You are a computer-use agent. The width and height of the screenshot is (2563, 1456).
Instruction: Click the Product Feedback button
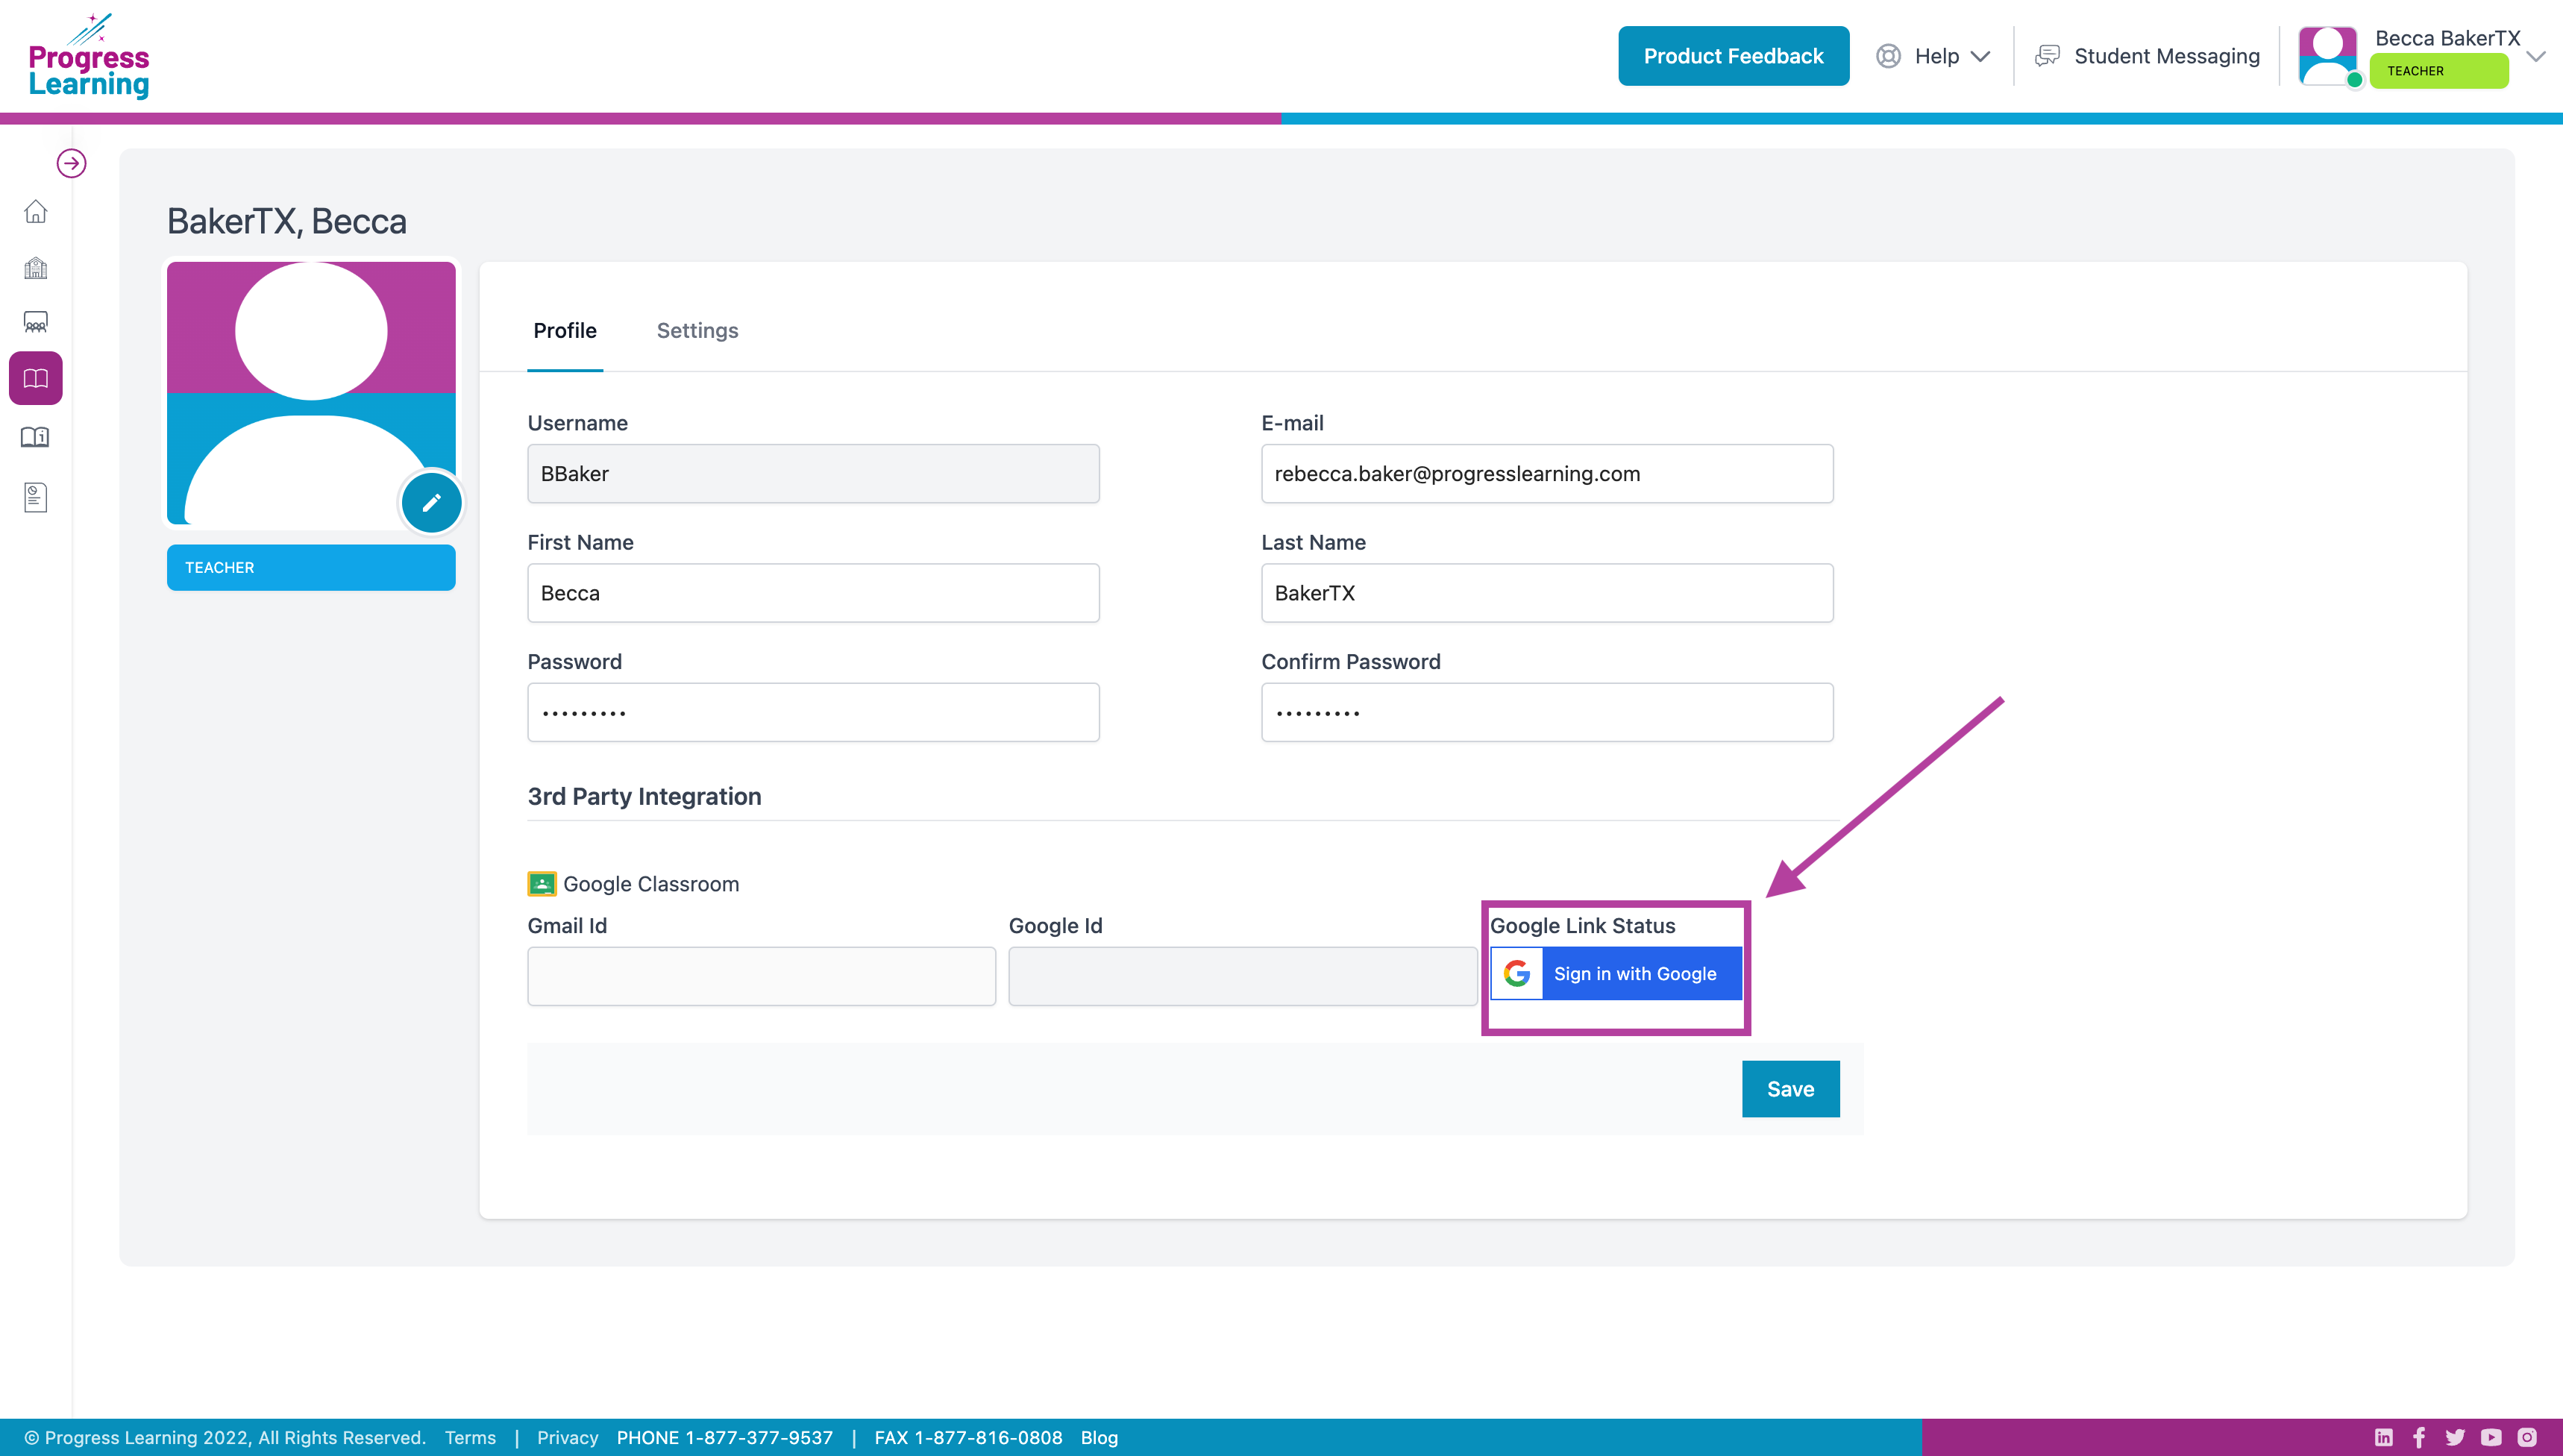[1733, 56]
